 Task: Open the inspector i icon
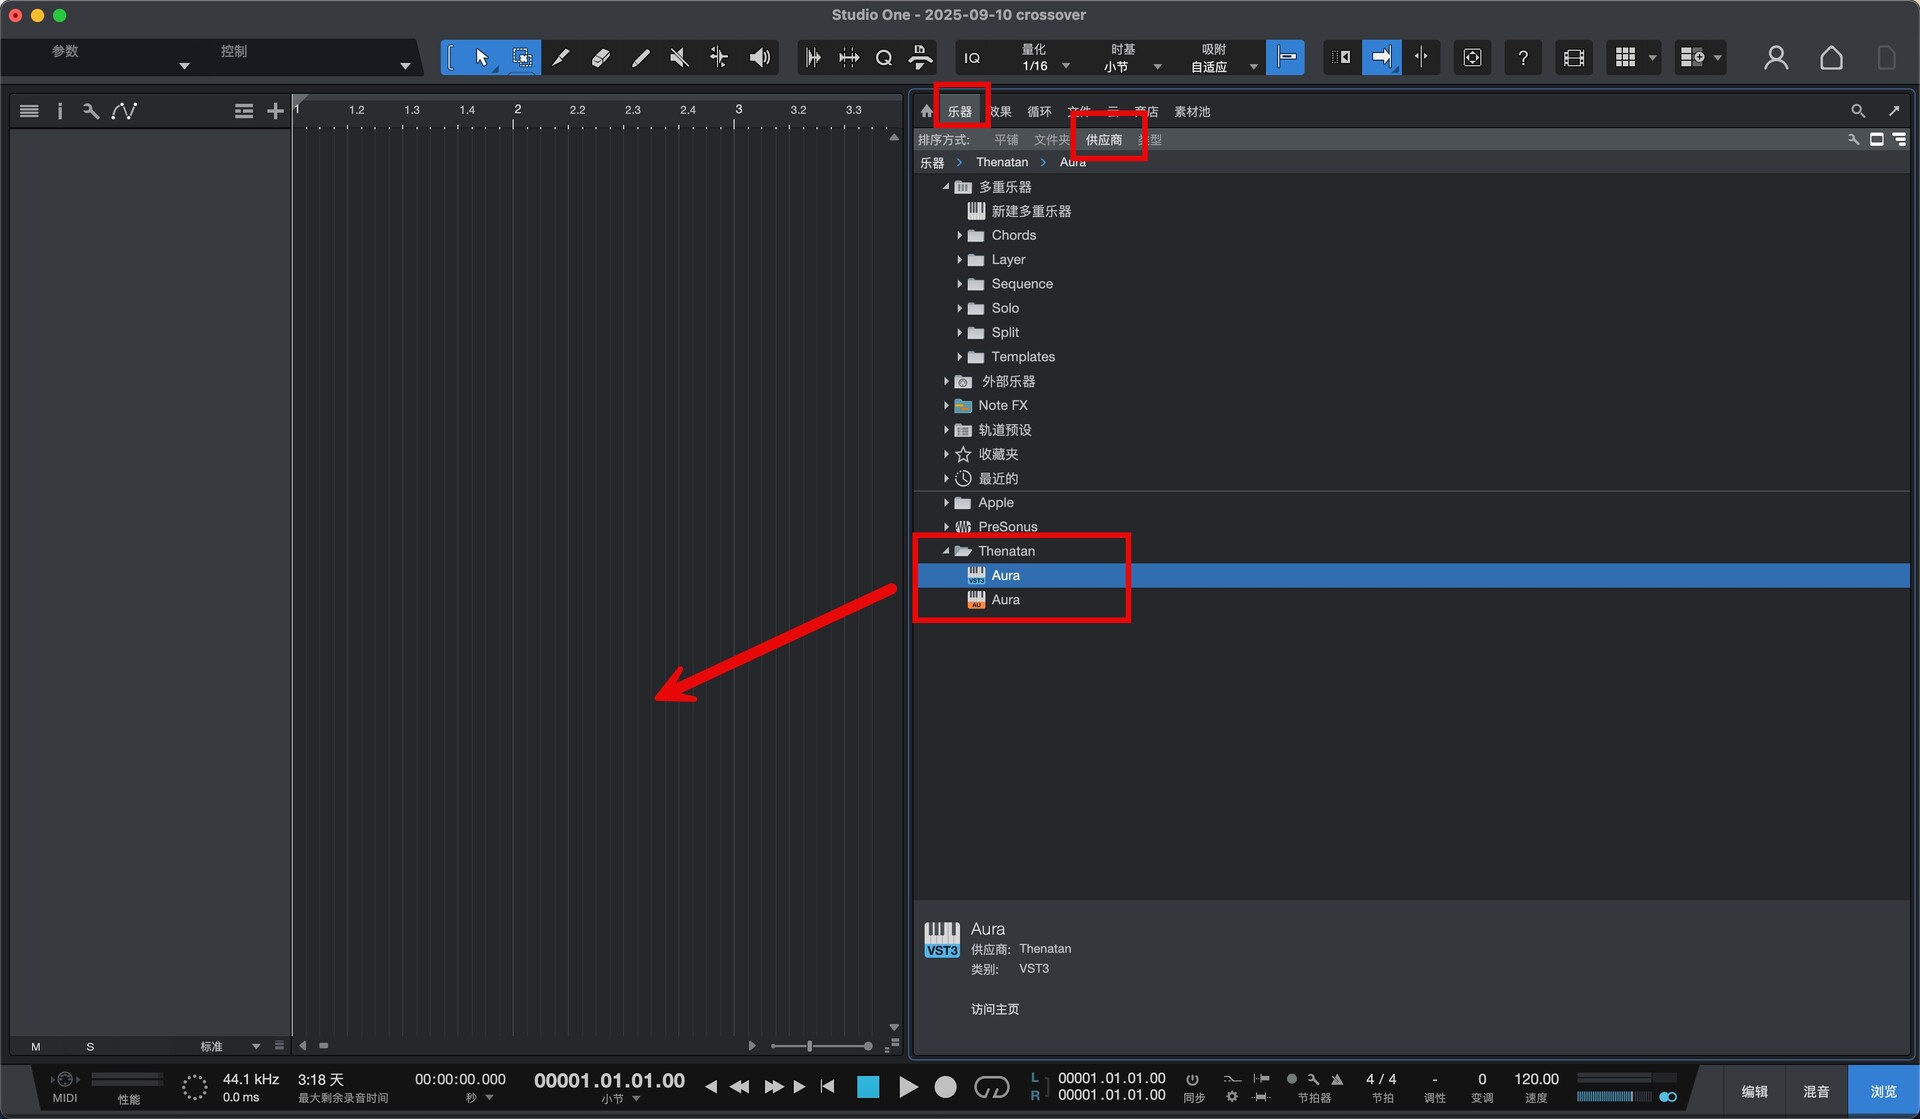tap(60, 111)
